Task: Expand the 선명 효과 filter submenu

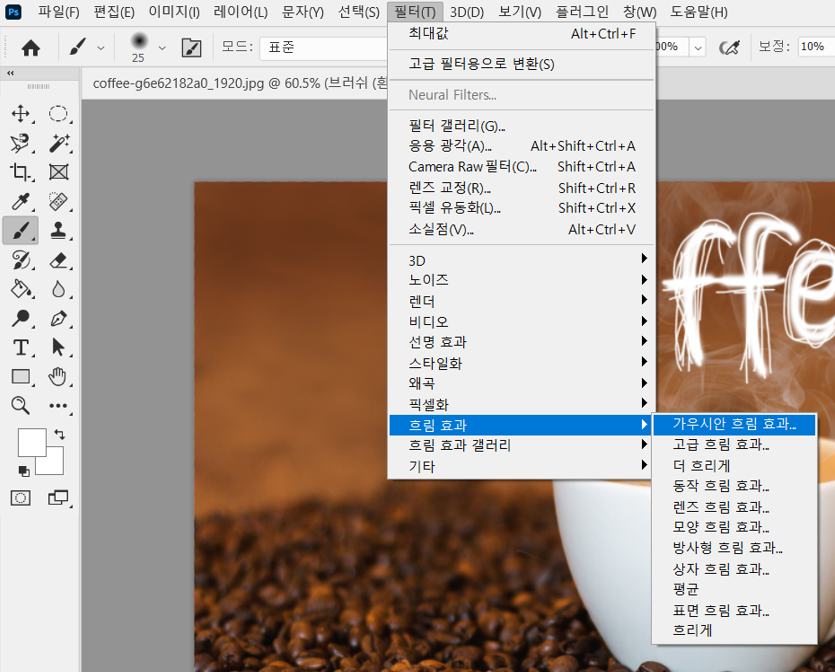Action: pyautogui.click(x=522, y=342)
